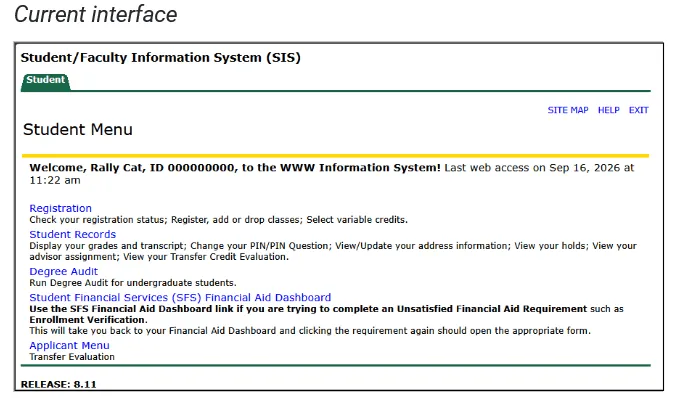This screenshot has width=679, height=398.
Task: Open the Degree Audit link
Action: point(63,272)
